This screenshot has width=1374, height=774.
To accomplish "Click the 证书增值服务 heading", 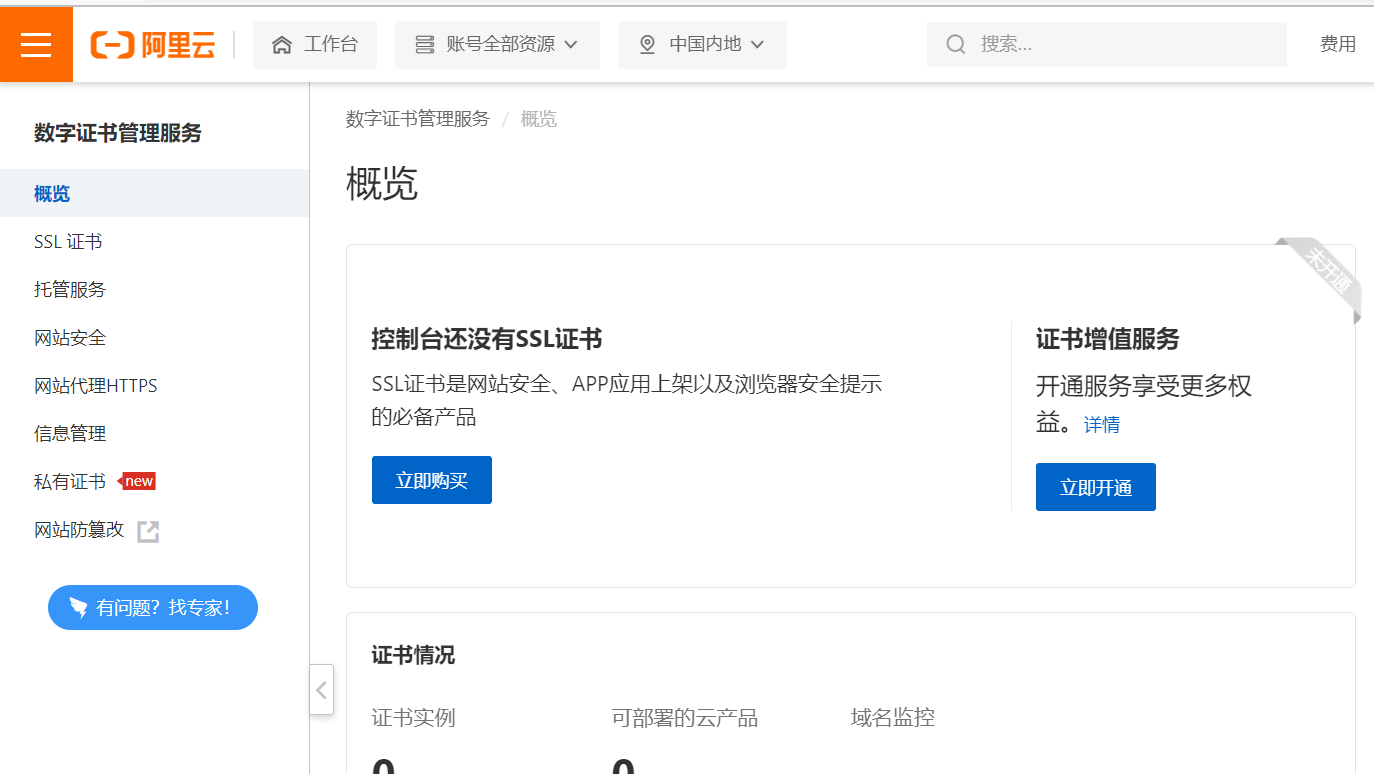I will [1108, 339].
